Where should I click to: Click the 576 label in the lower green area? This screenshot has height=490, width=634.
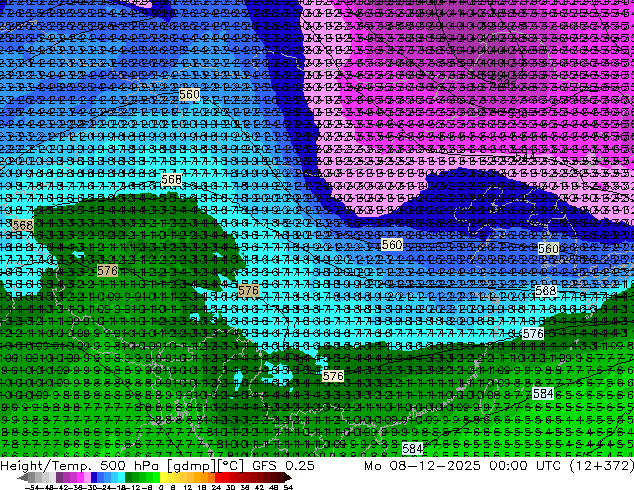[x=333, y=376]
